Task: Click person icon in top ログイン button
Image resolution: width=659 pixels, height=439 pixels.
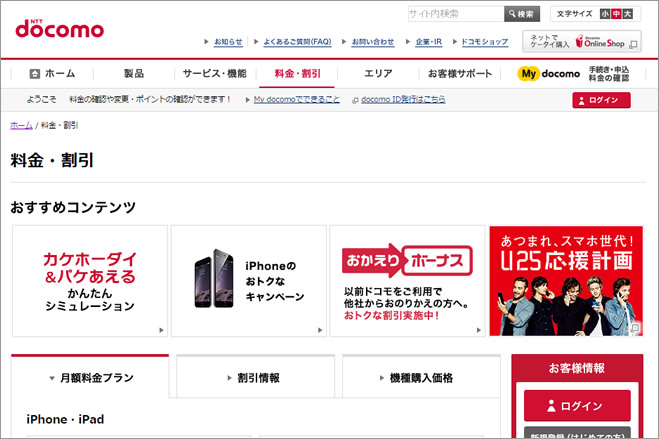Action: [x=582, y=101]
